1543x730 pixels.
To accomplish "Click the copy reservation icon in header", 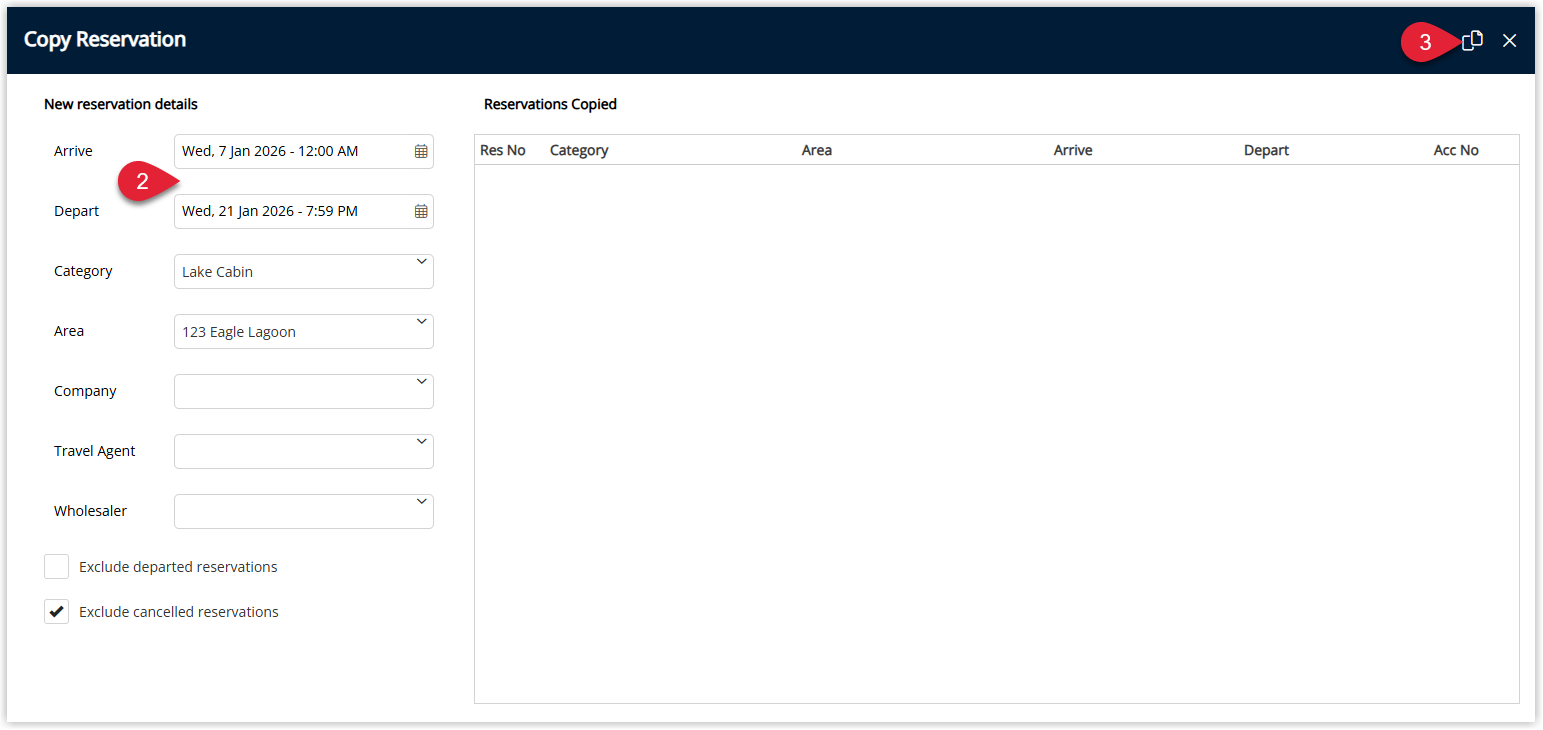I will (x=1472, y=41).
